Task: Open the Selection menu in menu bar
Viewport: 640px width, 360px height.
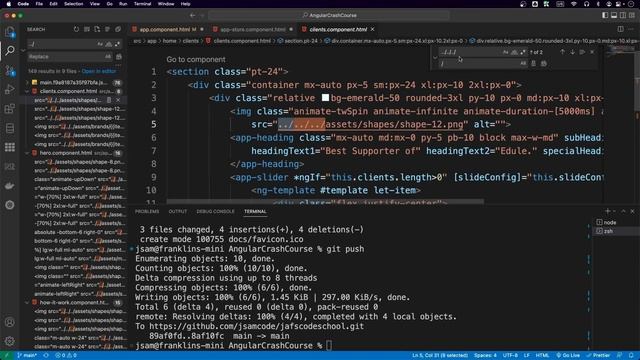Action: tap(73, 4)
